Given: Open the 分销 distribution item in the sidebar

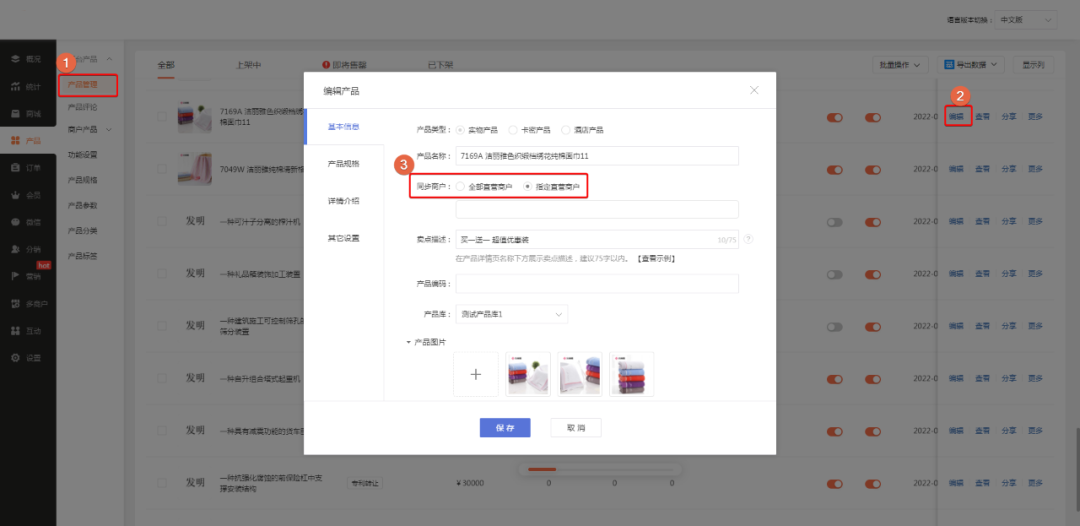Looking at the screenshot, I should coord(27,249).
